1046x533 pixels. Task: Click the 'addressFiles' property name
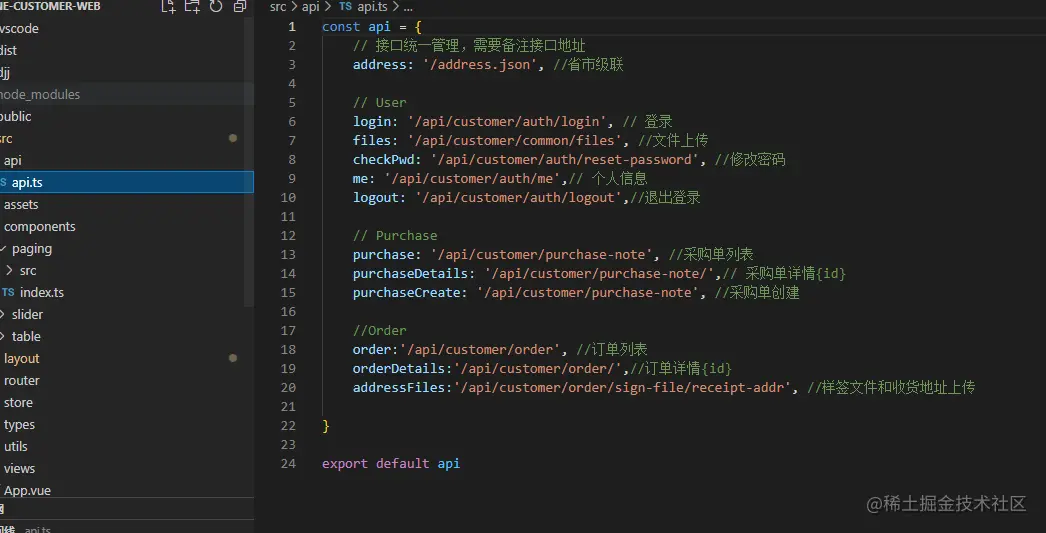point(399,388)
